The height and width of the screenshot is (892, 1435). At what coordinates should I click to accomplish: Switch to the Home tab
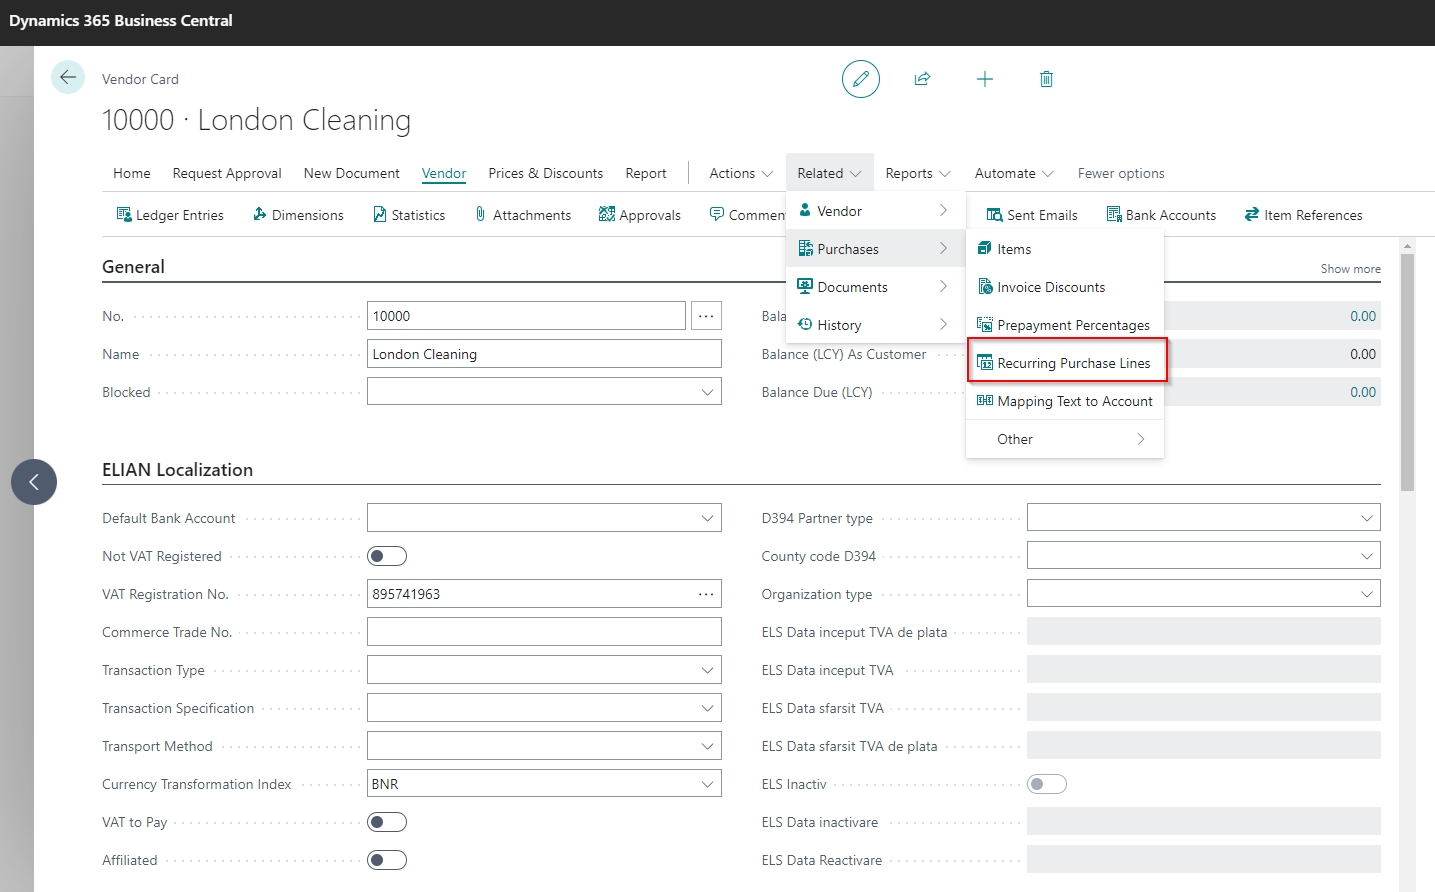[x=132, y=173]
